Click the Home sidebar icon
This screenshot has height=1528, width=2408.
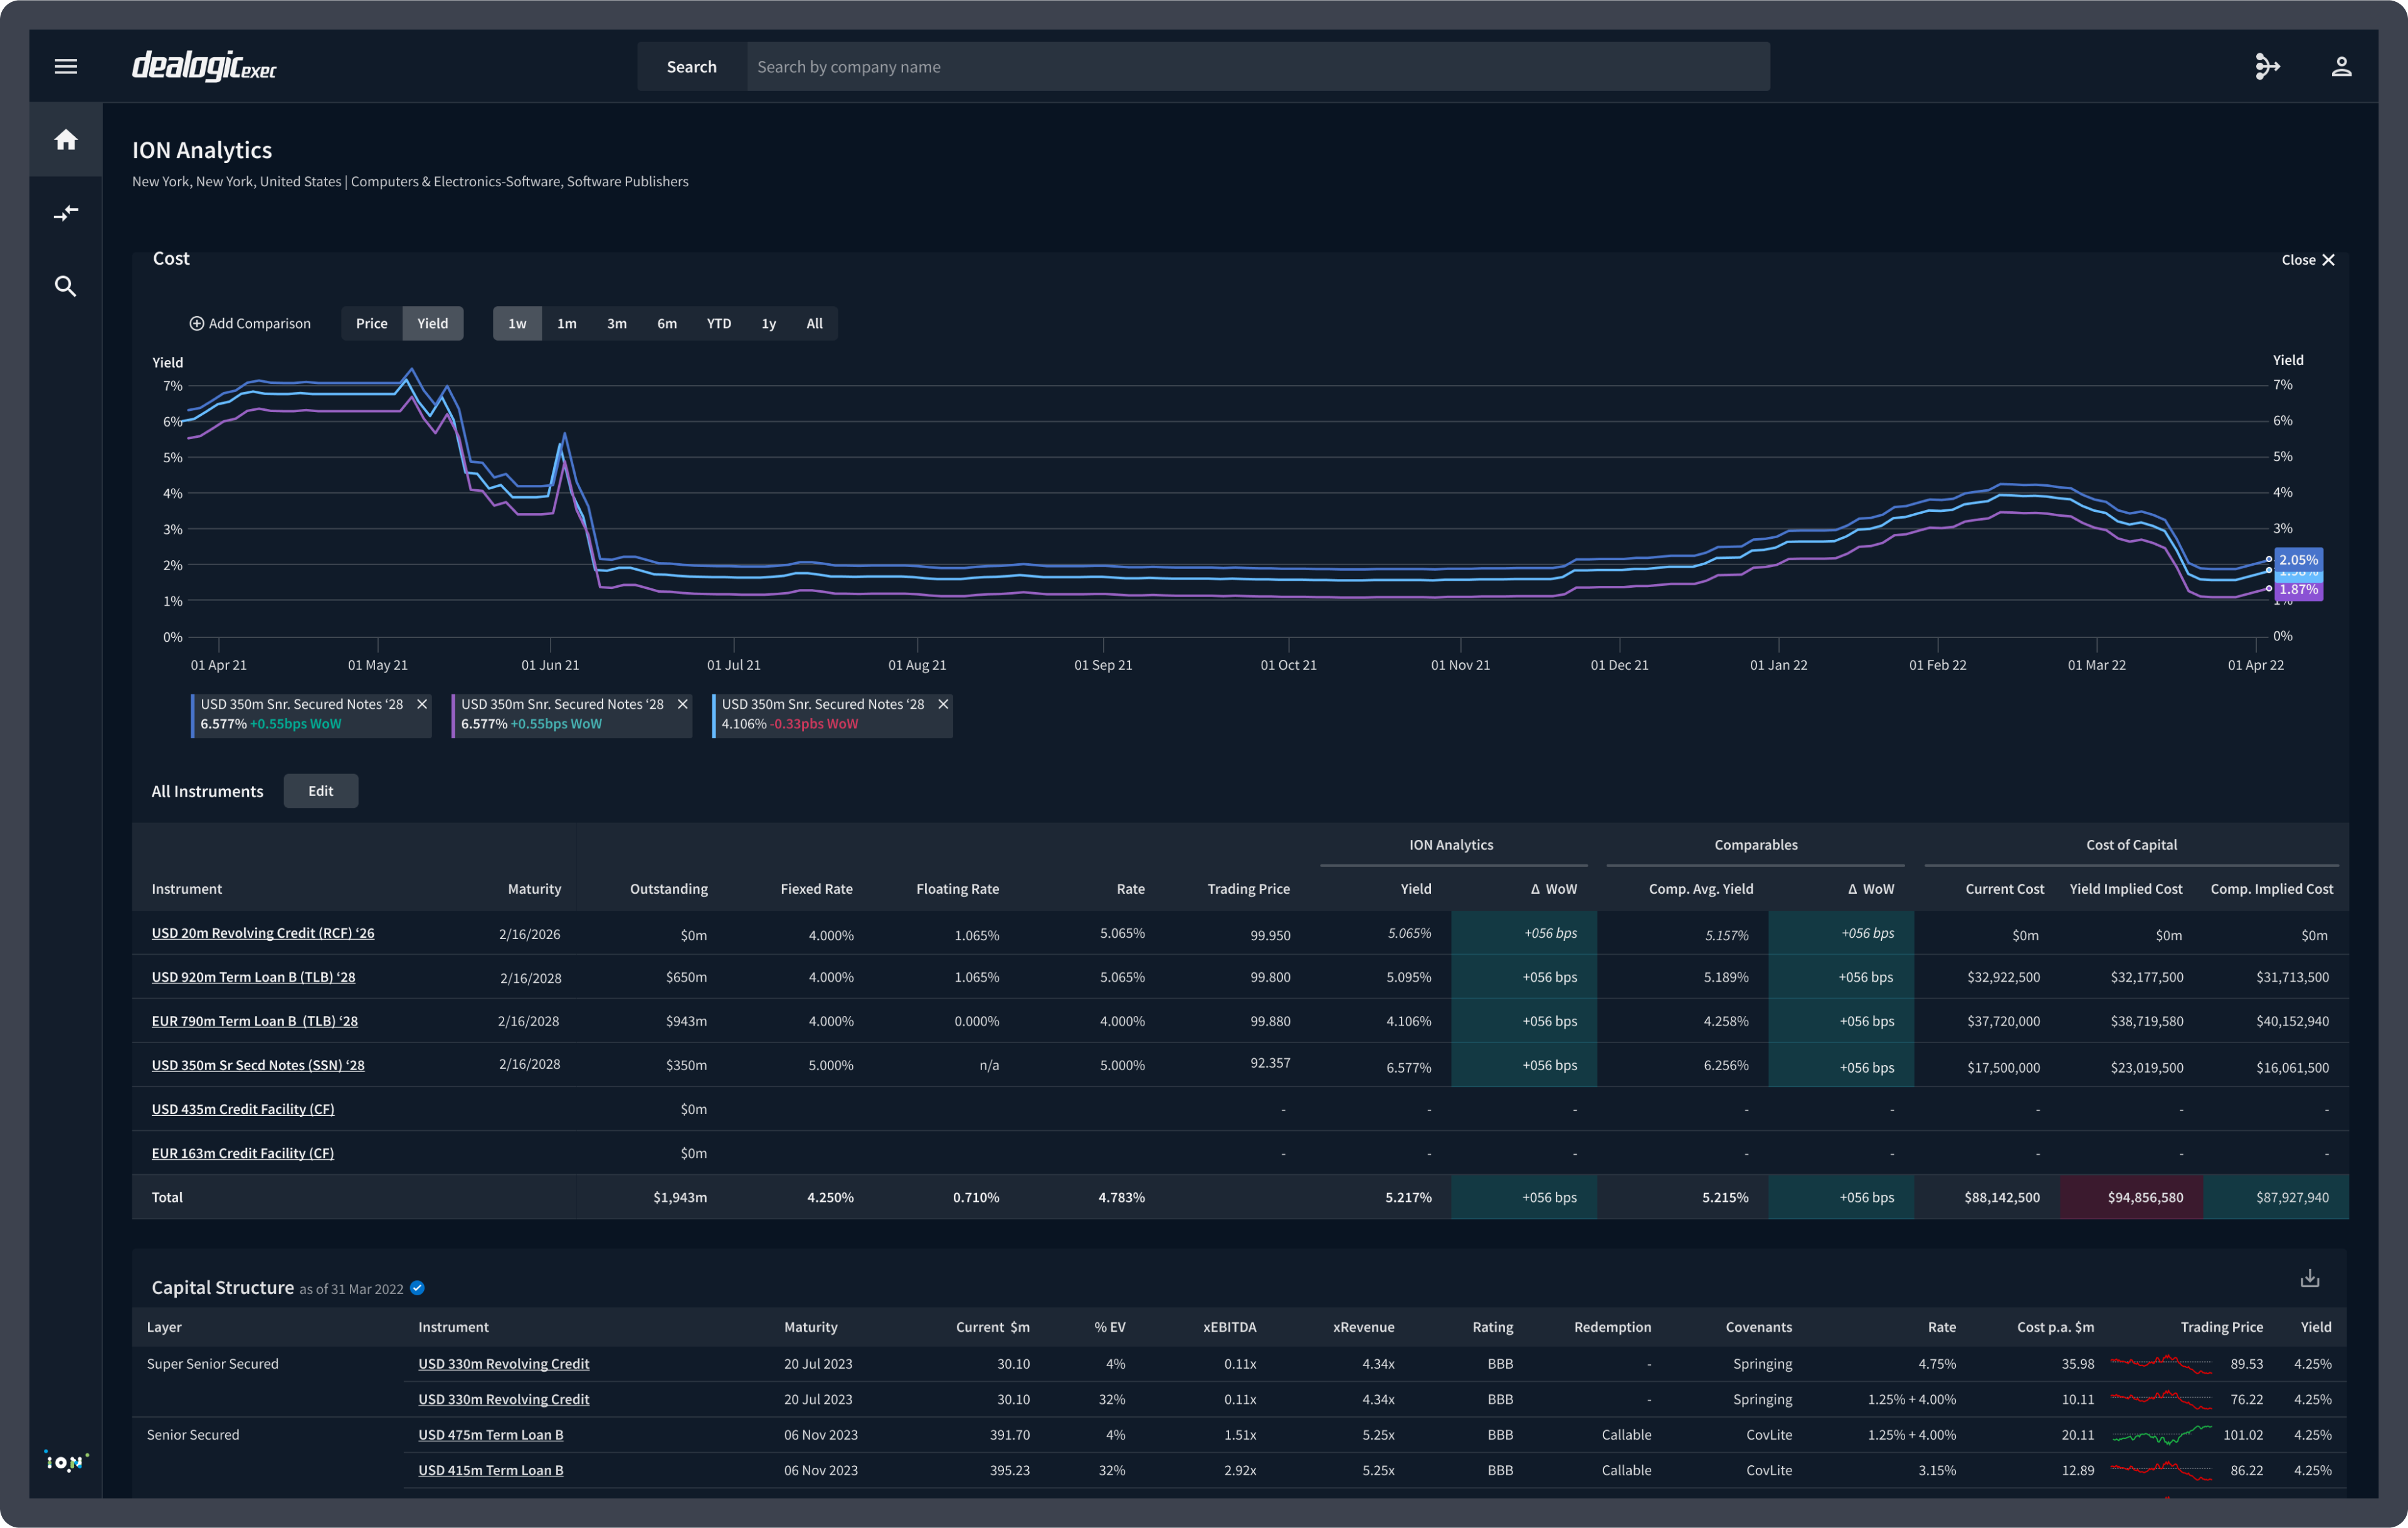point(66,140)
